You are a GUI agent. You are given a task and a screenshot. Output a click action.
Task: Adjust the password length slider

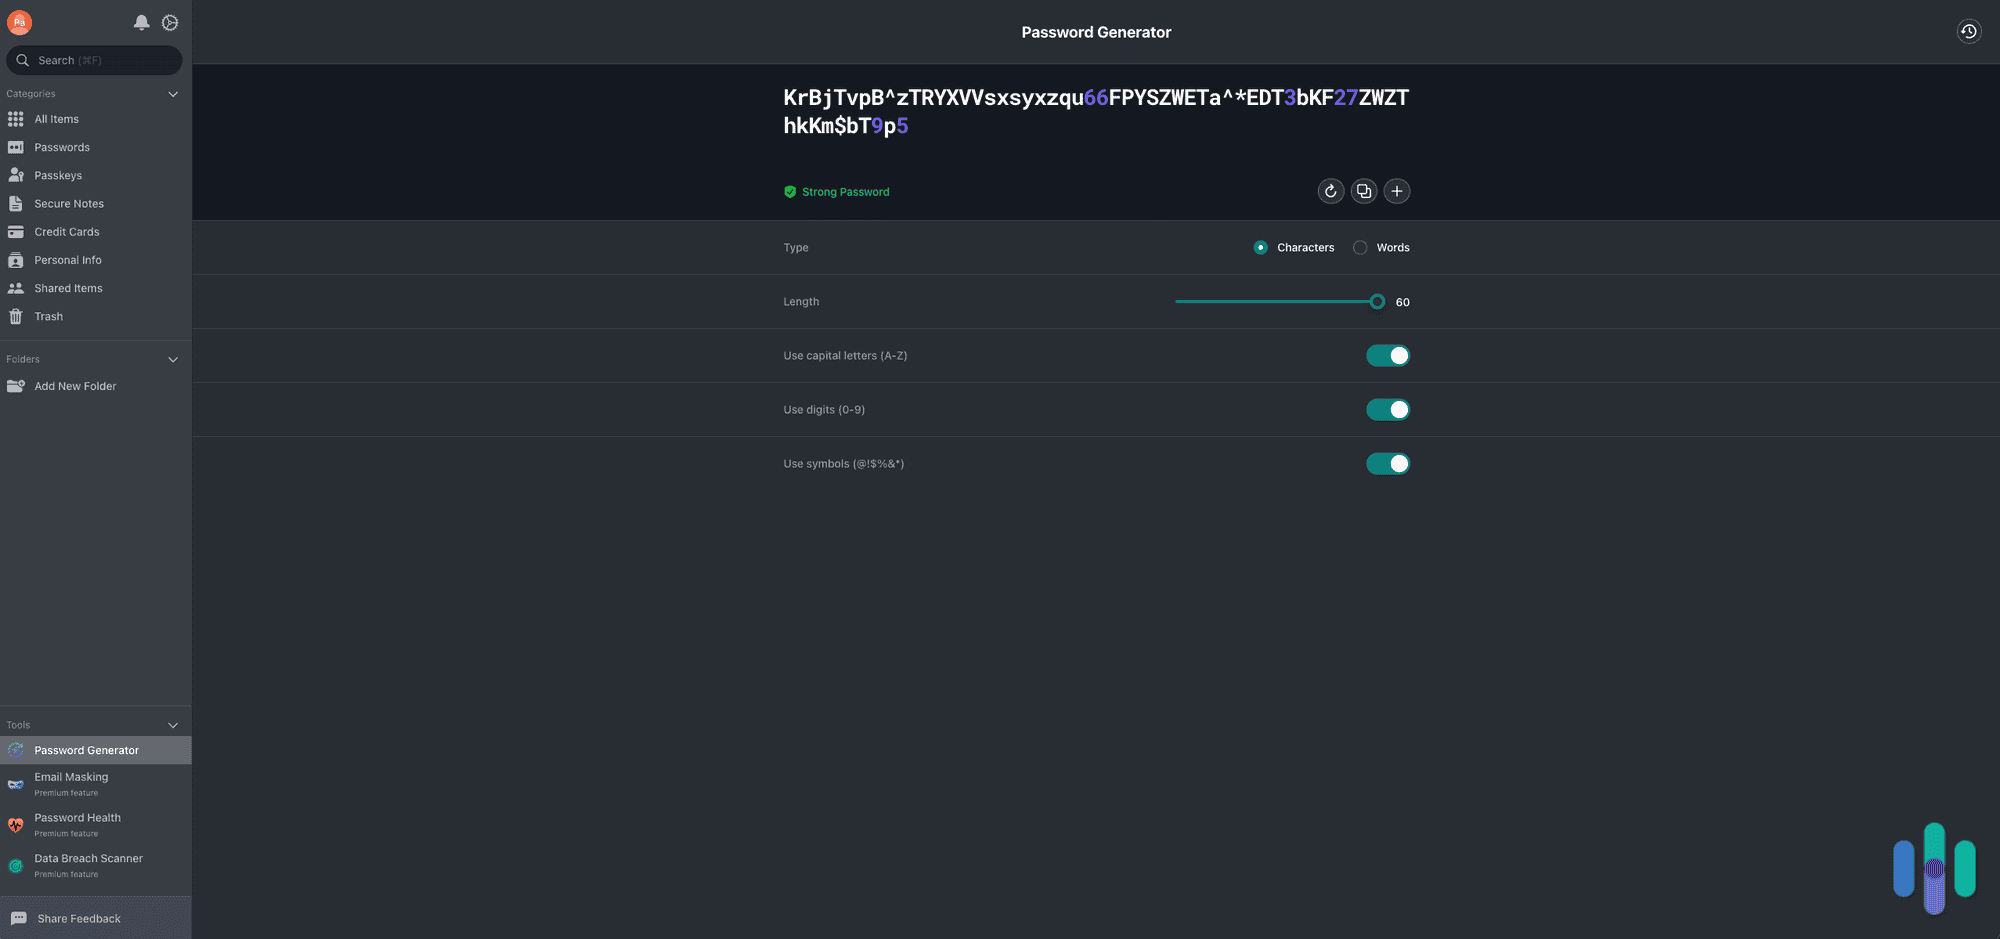click(x=1377, y=301)
